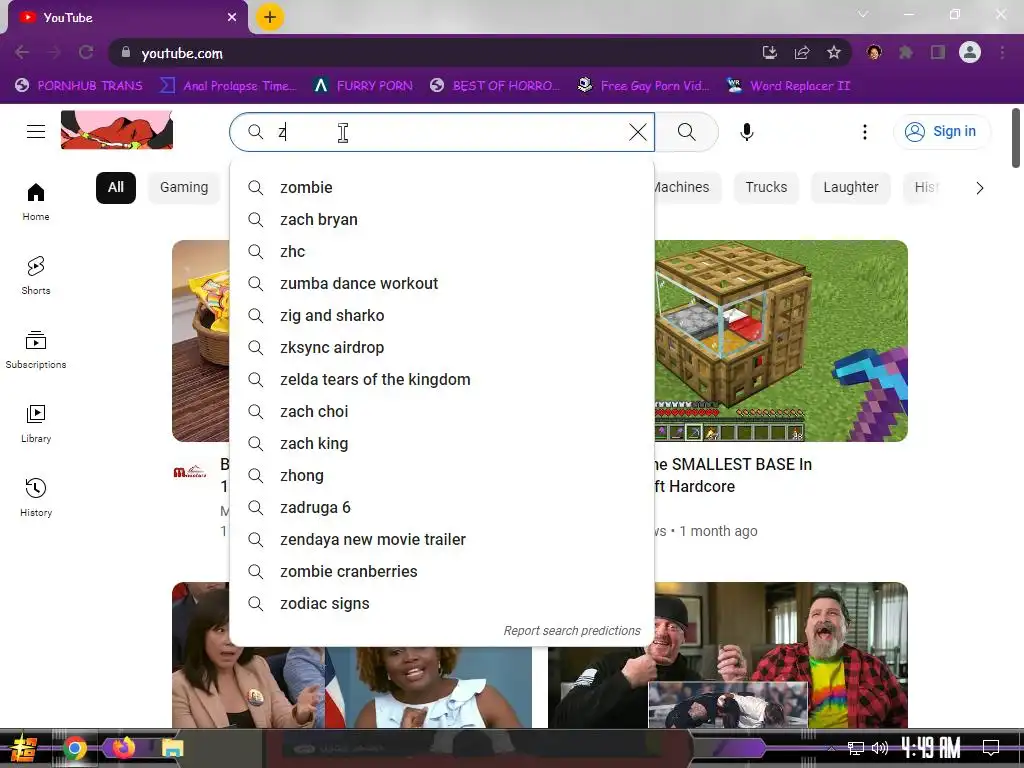Open File Explorer from the taskbar
This screenshot has height=768, width=1024.
tap(172, 748)
